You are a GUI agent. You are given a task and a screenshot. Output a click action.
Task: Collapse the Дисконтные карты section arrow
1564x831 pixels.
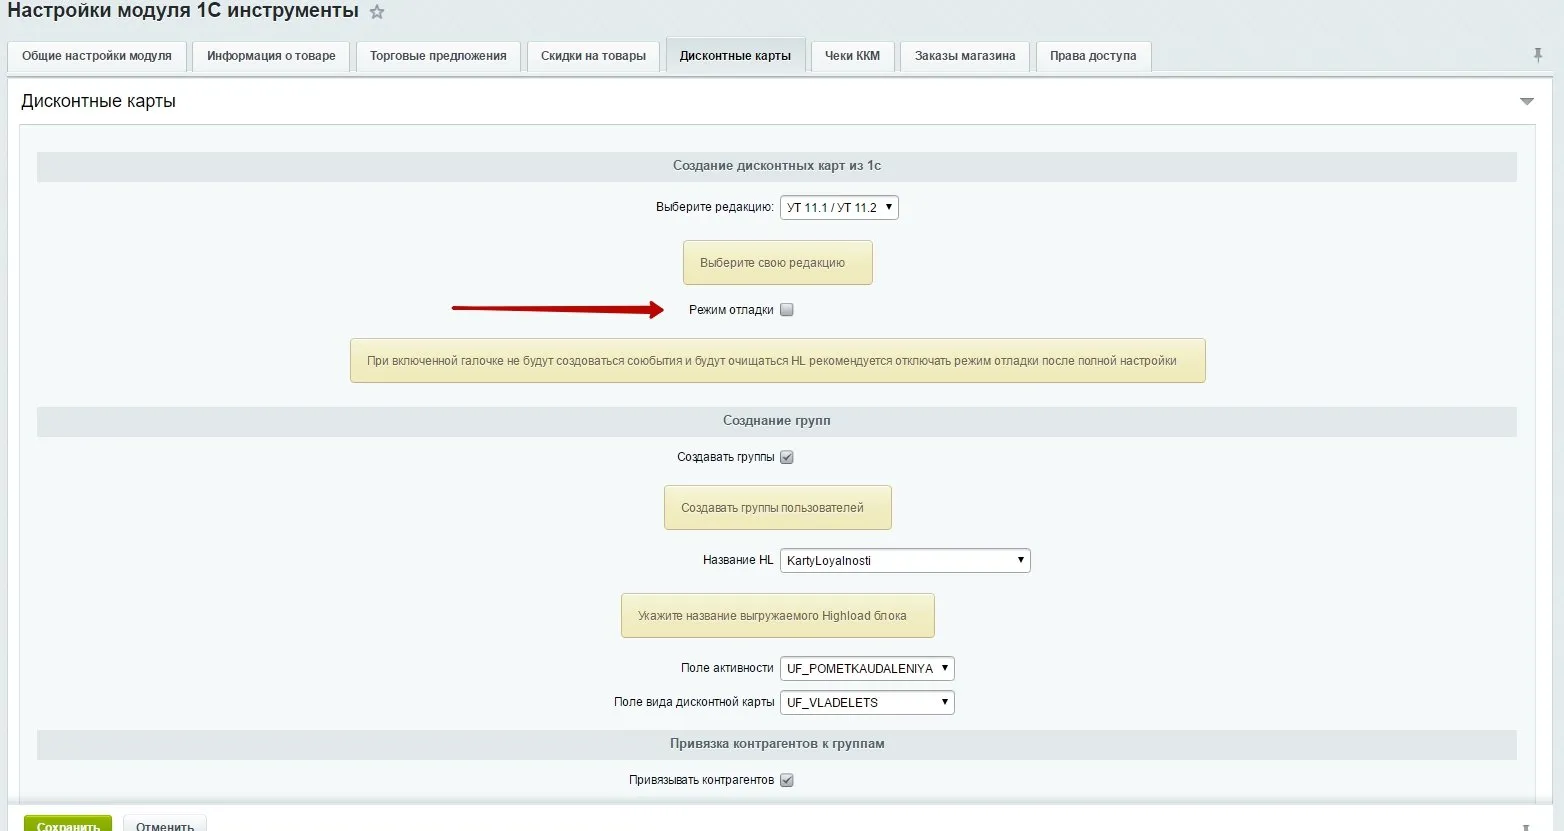point(1526,102)
